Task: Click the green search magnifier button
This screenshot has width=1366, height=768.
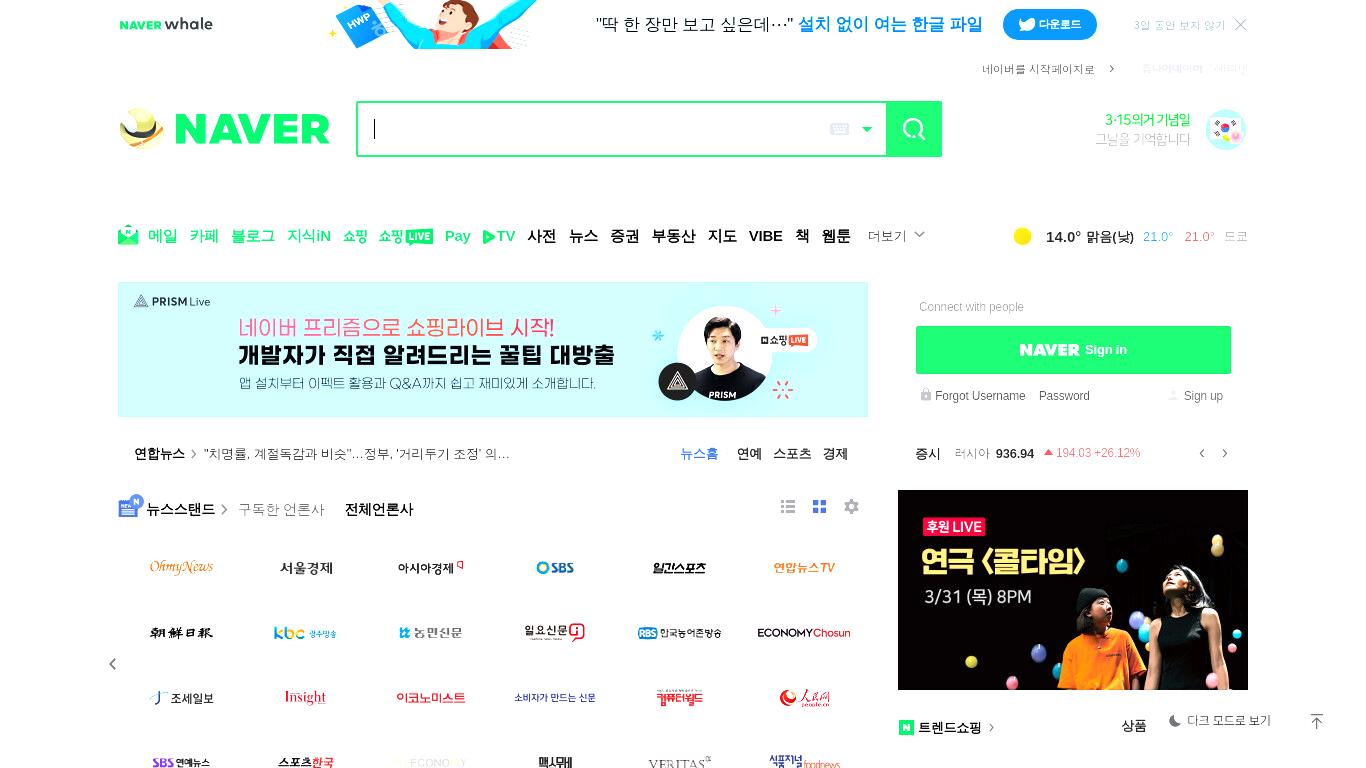Action: [914, 129]
